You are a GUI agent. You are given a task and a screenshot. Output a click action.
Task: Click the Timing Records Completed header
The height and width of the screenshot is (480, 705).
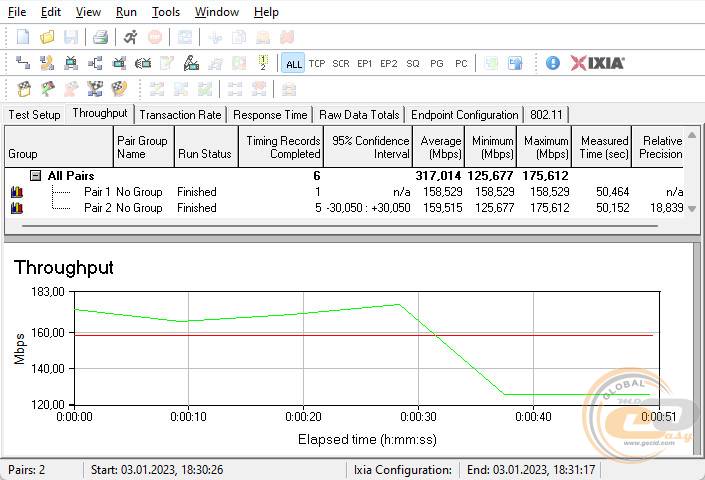pyautogui.click(x=281, y=147)
